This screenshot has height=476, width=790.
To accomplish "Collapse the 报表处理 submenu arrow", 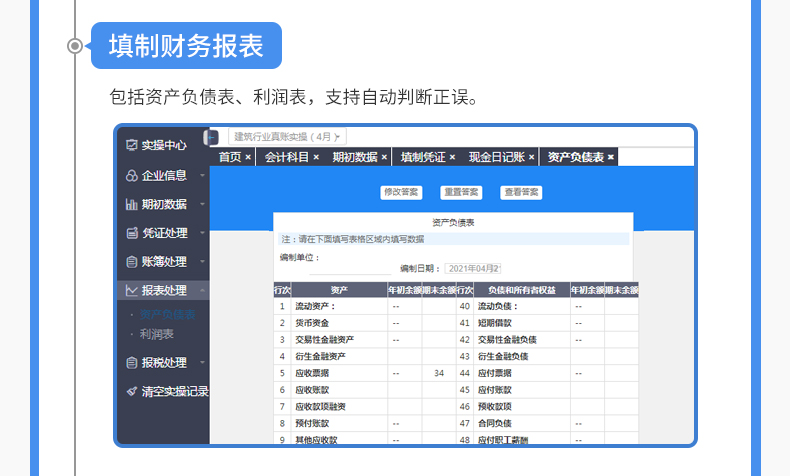I will click(x=203, y=291).
